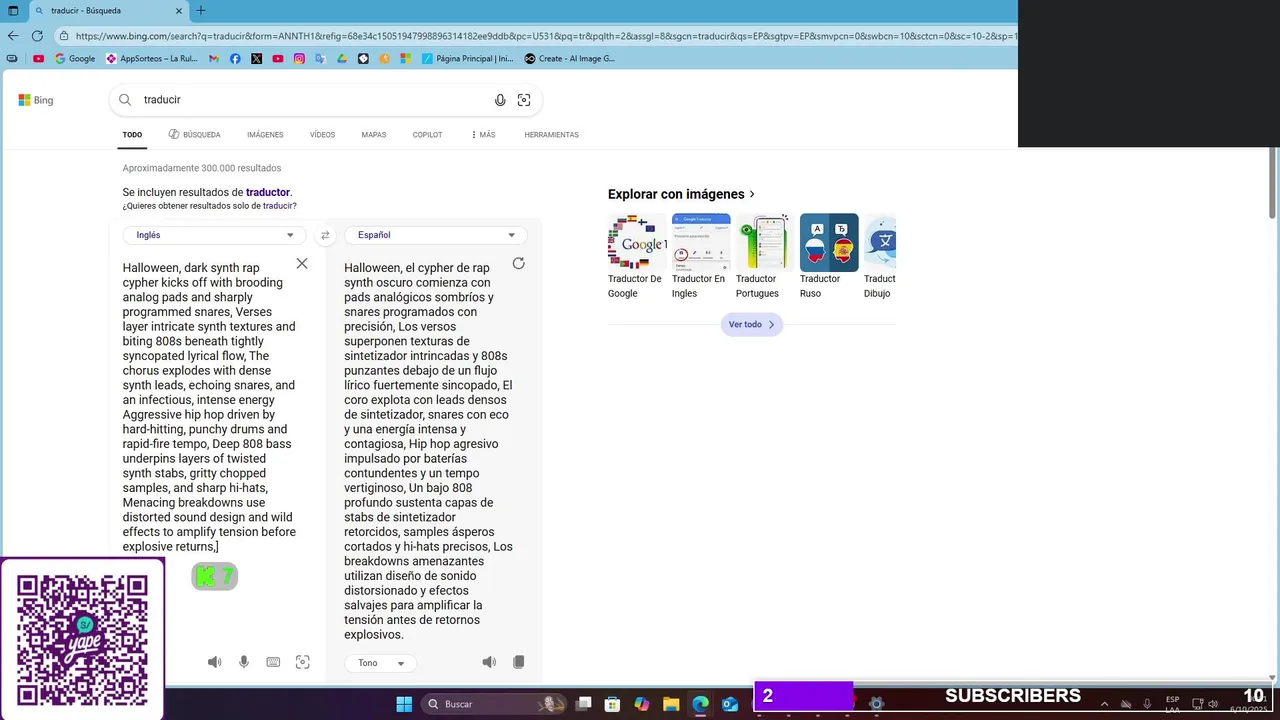Open the Google bookmark
Image resolution: width=1280 pixels, height=720 pixels.
[x=75, y=59]
